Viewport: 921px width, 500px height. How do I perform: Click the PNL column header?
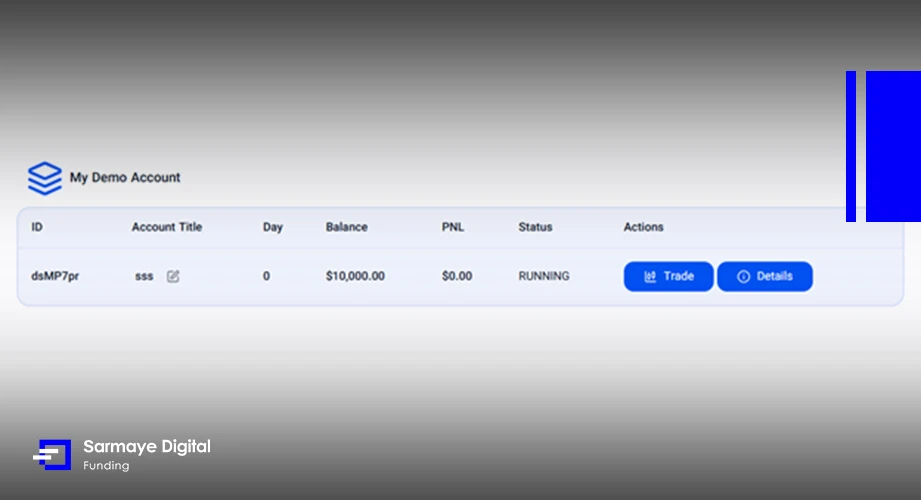pyautogui.click(x=453, y=227)
